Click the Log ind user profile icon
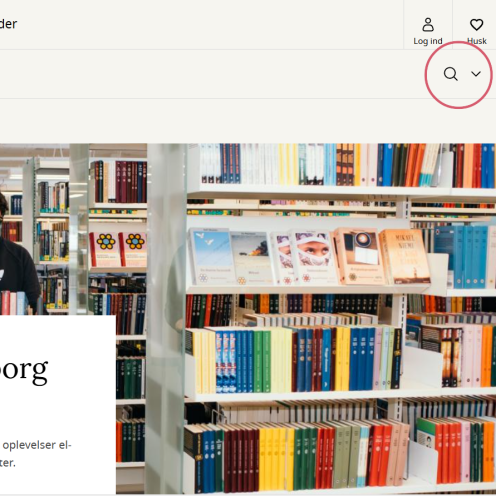This screenshot has height=496, width=496. 428,25
